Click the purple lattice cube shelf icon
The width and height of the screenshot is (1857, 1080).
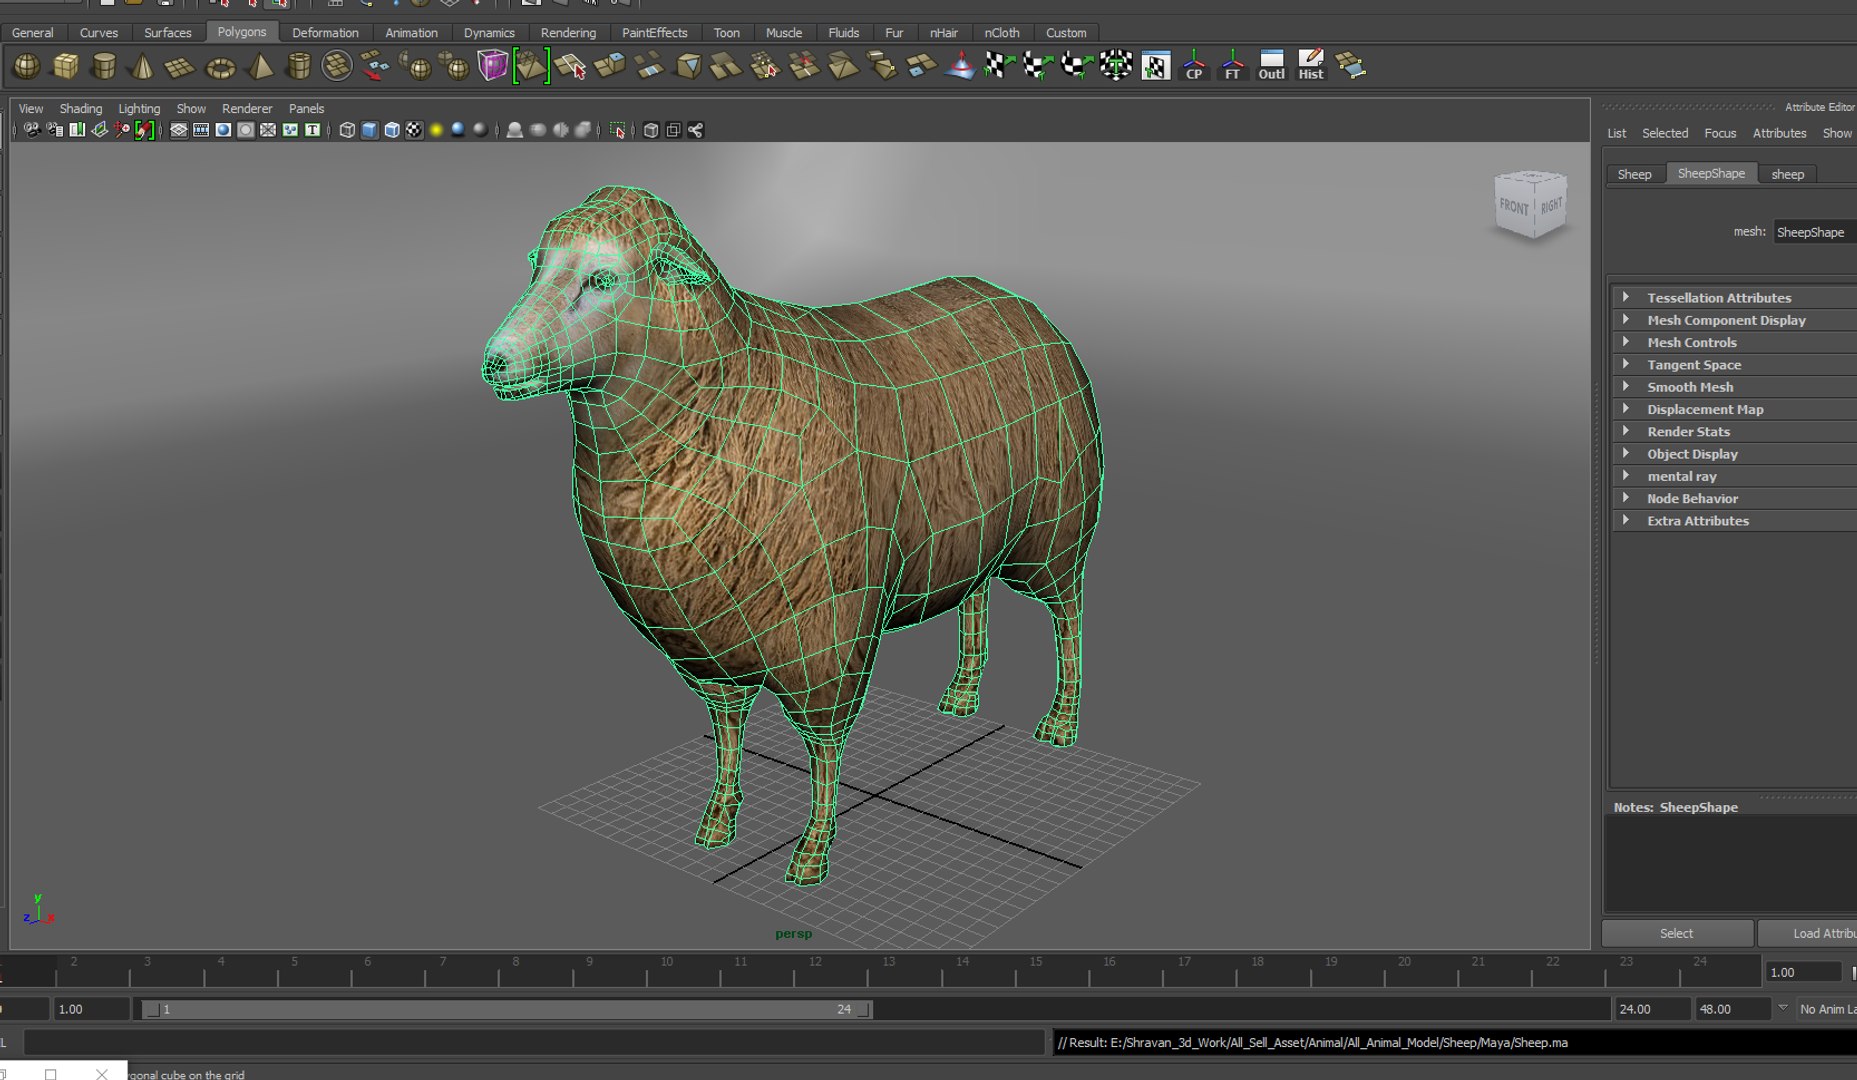(493, 67)
